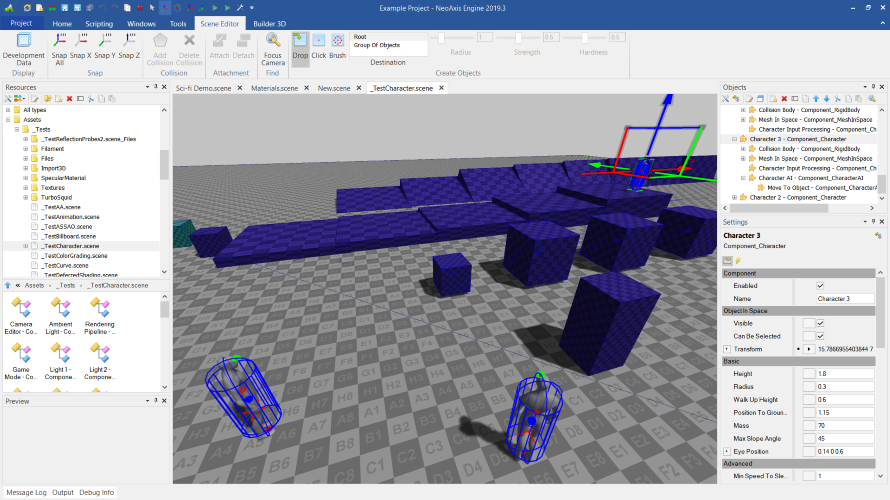Viewport: 890px width, 500px height.
Task: Click the Radius slider handle
Action: [441, 37]
